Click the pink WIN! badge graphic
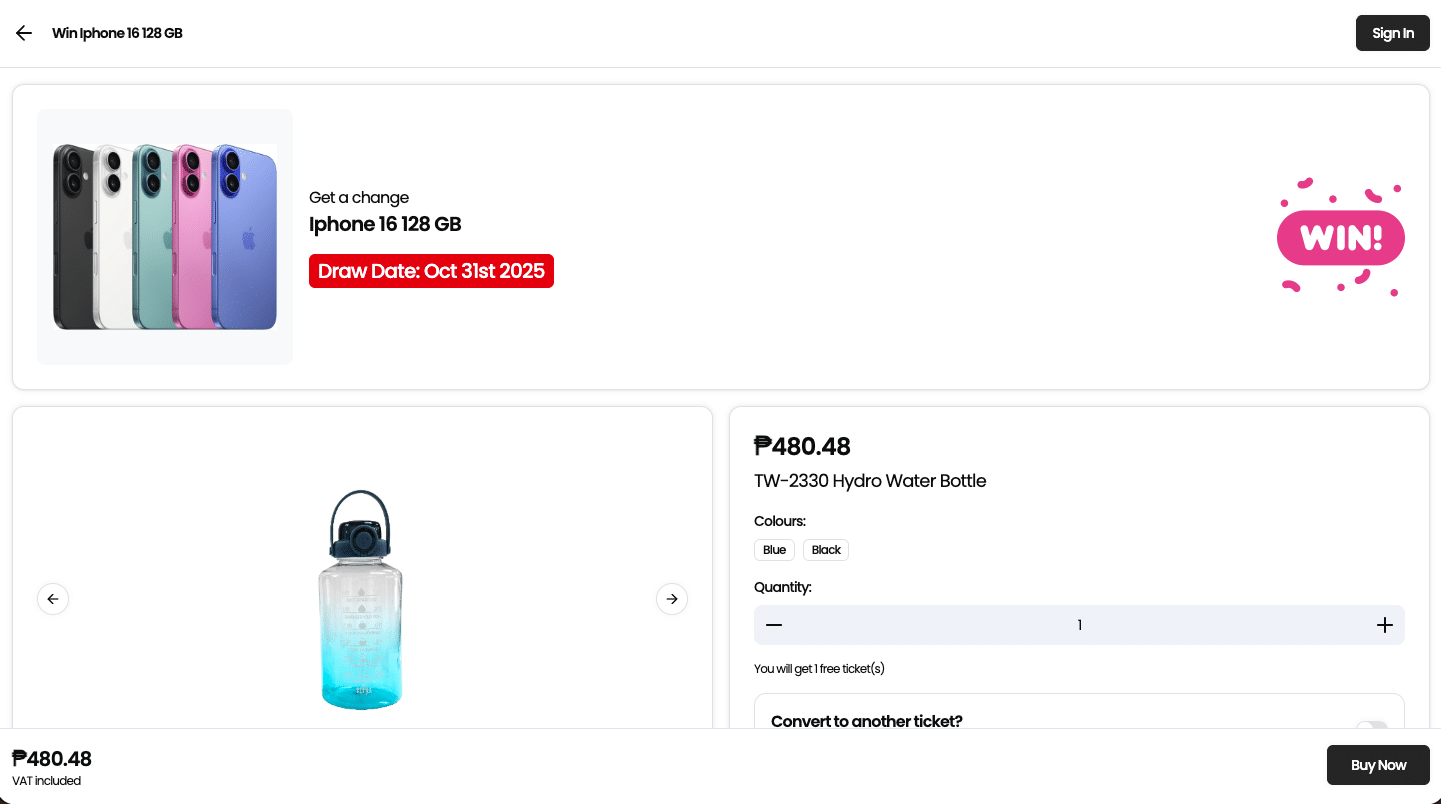 [x=1340, y=237]
